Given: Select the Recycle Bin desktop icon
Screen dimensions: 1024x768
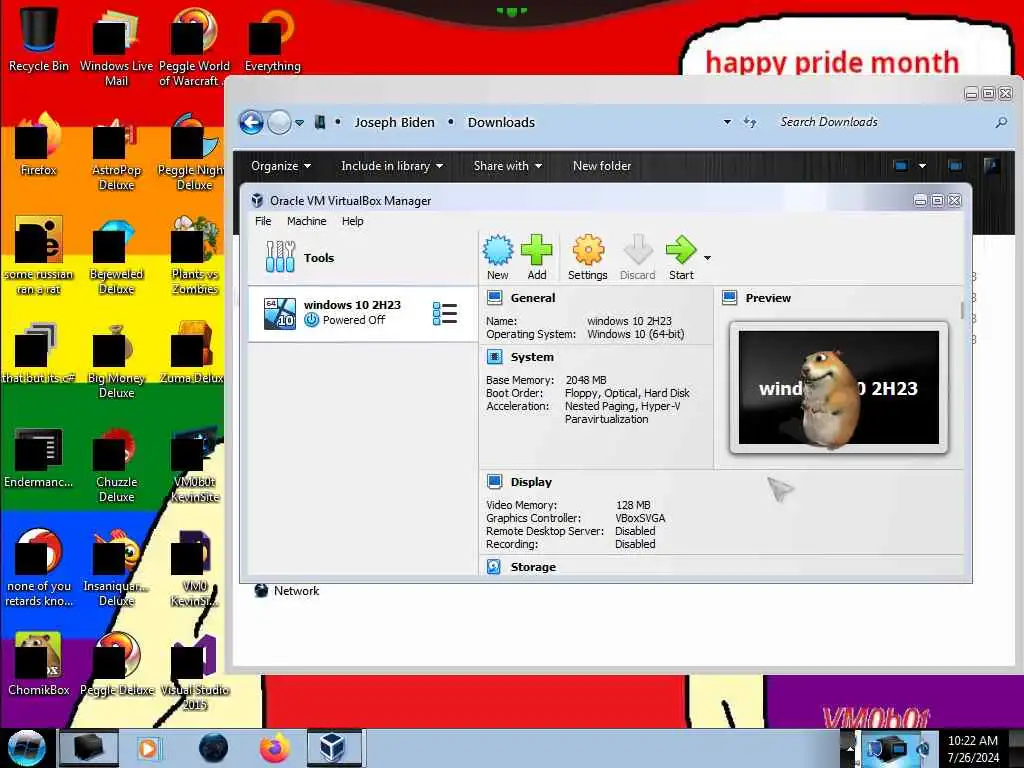Looking at the screenshot, I should (39, 39).
